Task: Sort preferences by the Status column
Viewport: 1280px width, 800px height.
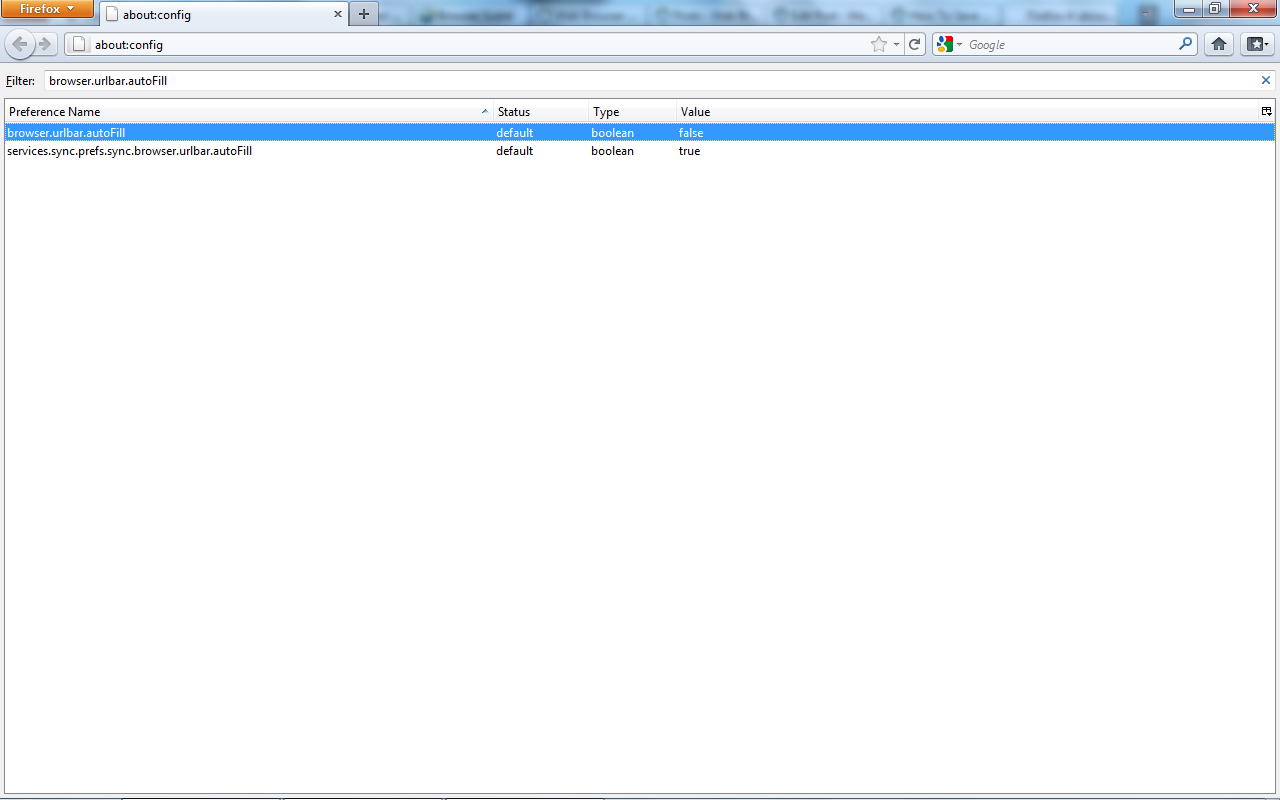Action: pos(538,112)
